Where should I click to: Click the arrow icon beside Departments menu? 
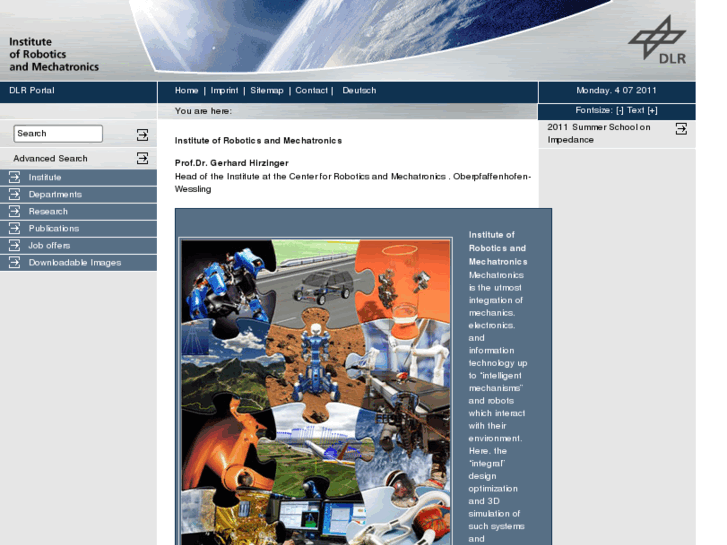(x=14, y=194)
